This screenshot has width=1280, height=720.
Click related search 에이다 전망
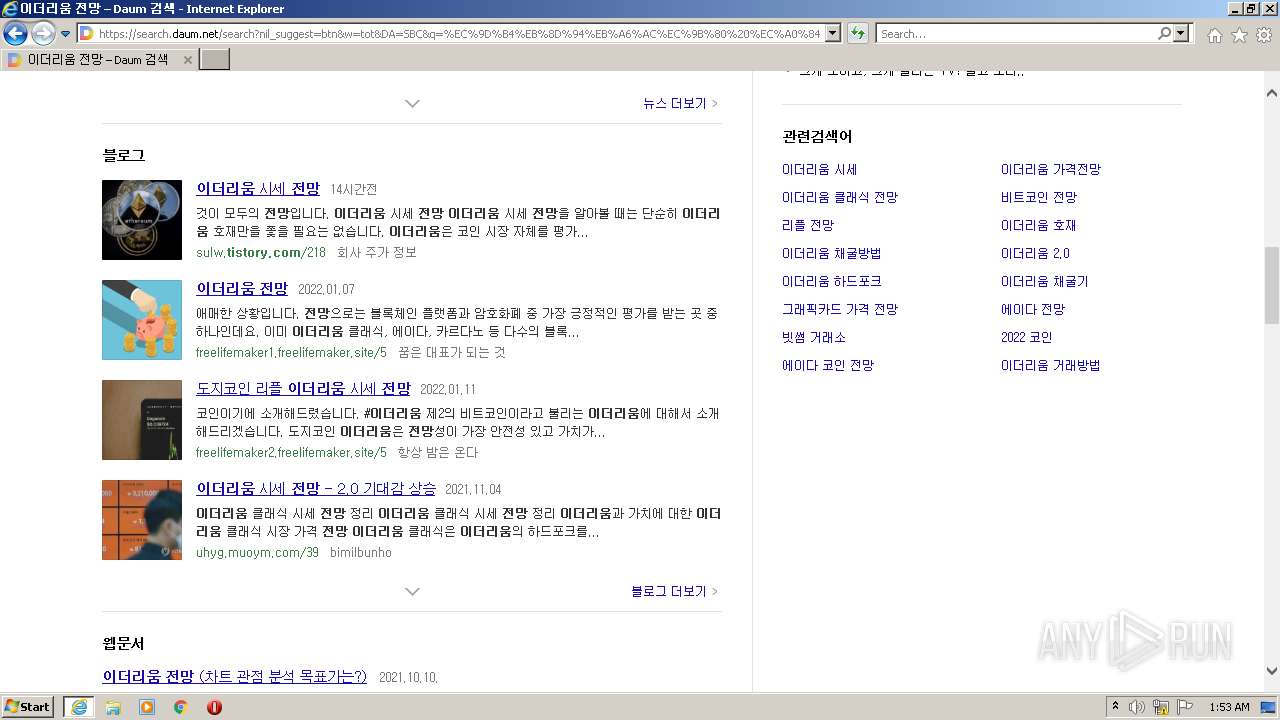click(1033, 310)
